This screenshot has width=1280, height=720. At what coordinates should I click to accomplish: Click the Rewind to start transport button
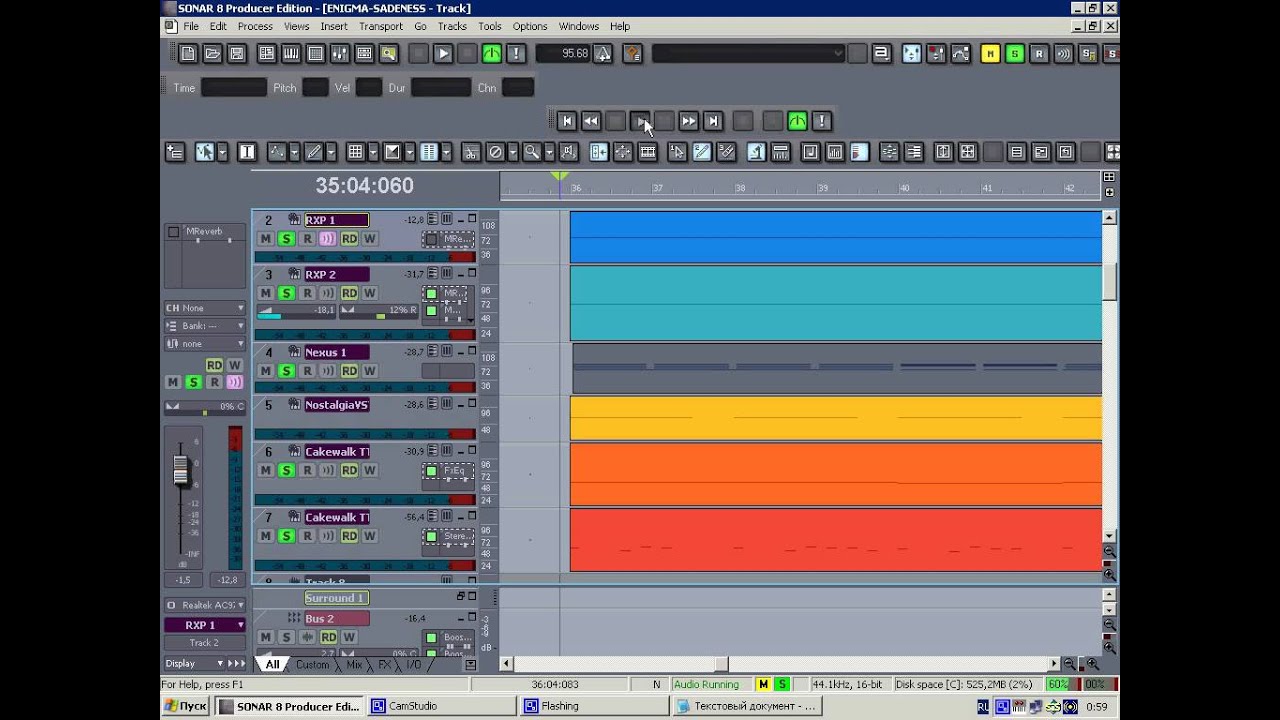(566, 121)
